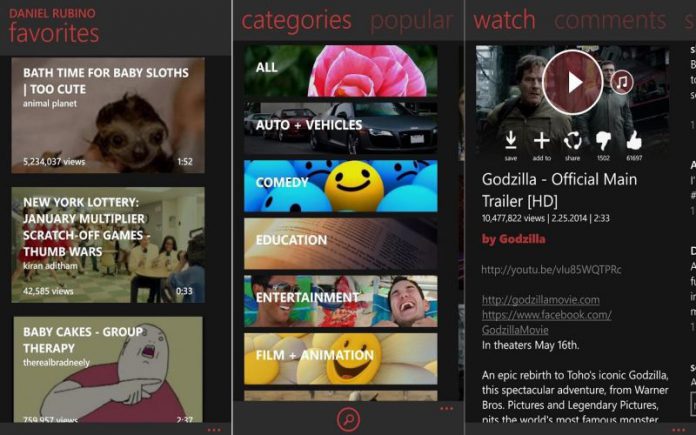Image resolution: width=696 pixels, height=435 pixels.
Task: Open search from the categories screen
Action: click(348, 419)
